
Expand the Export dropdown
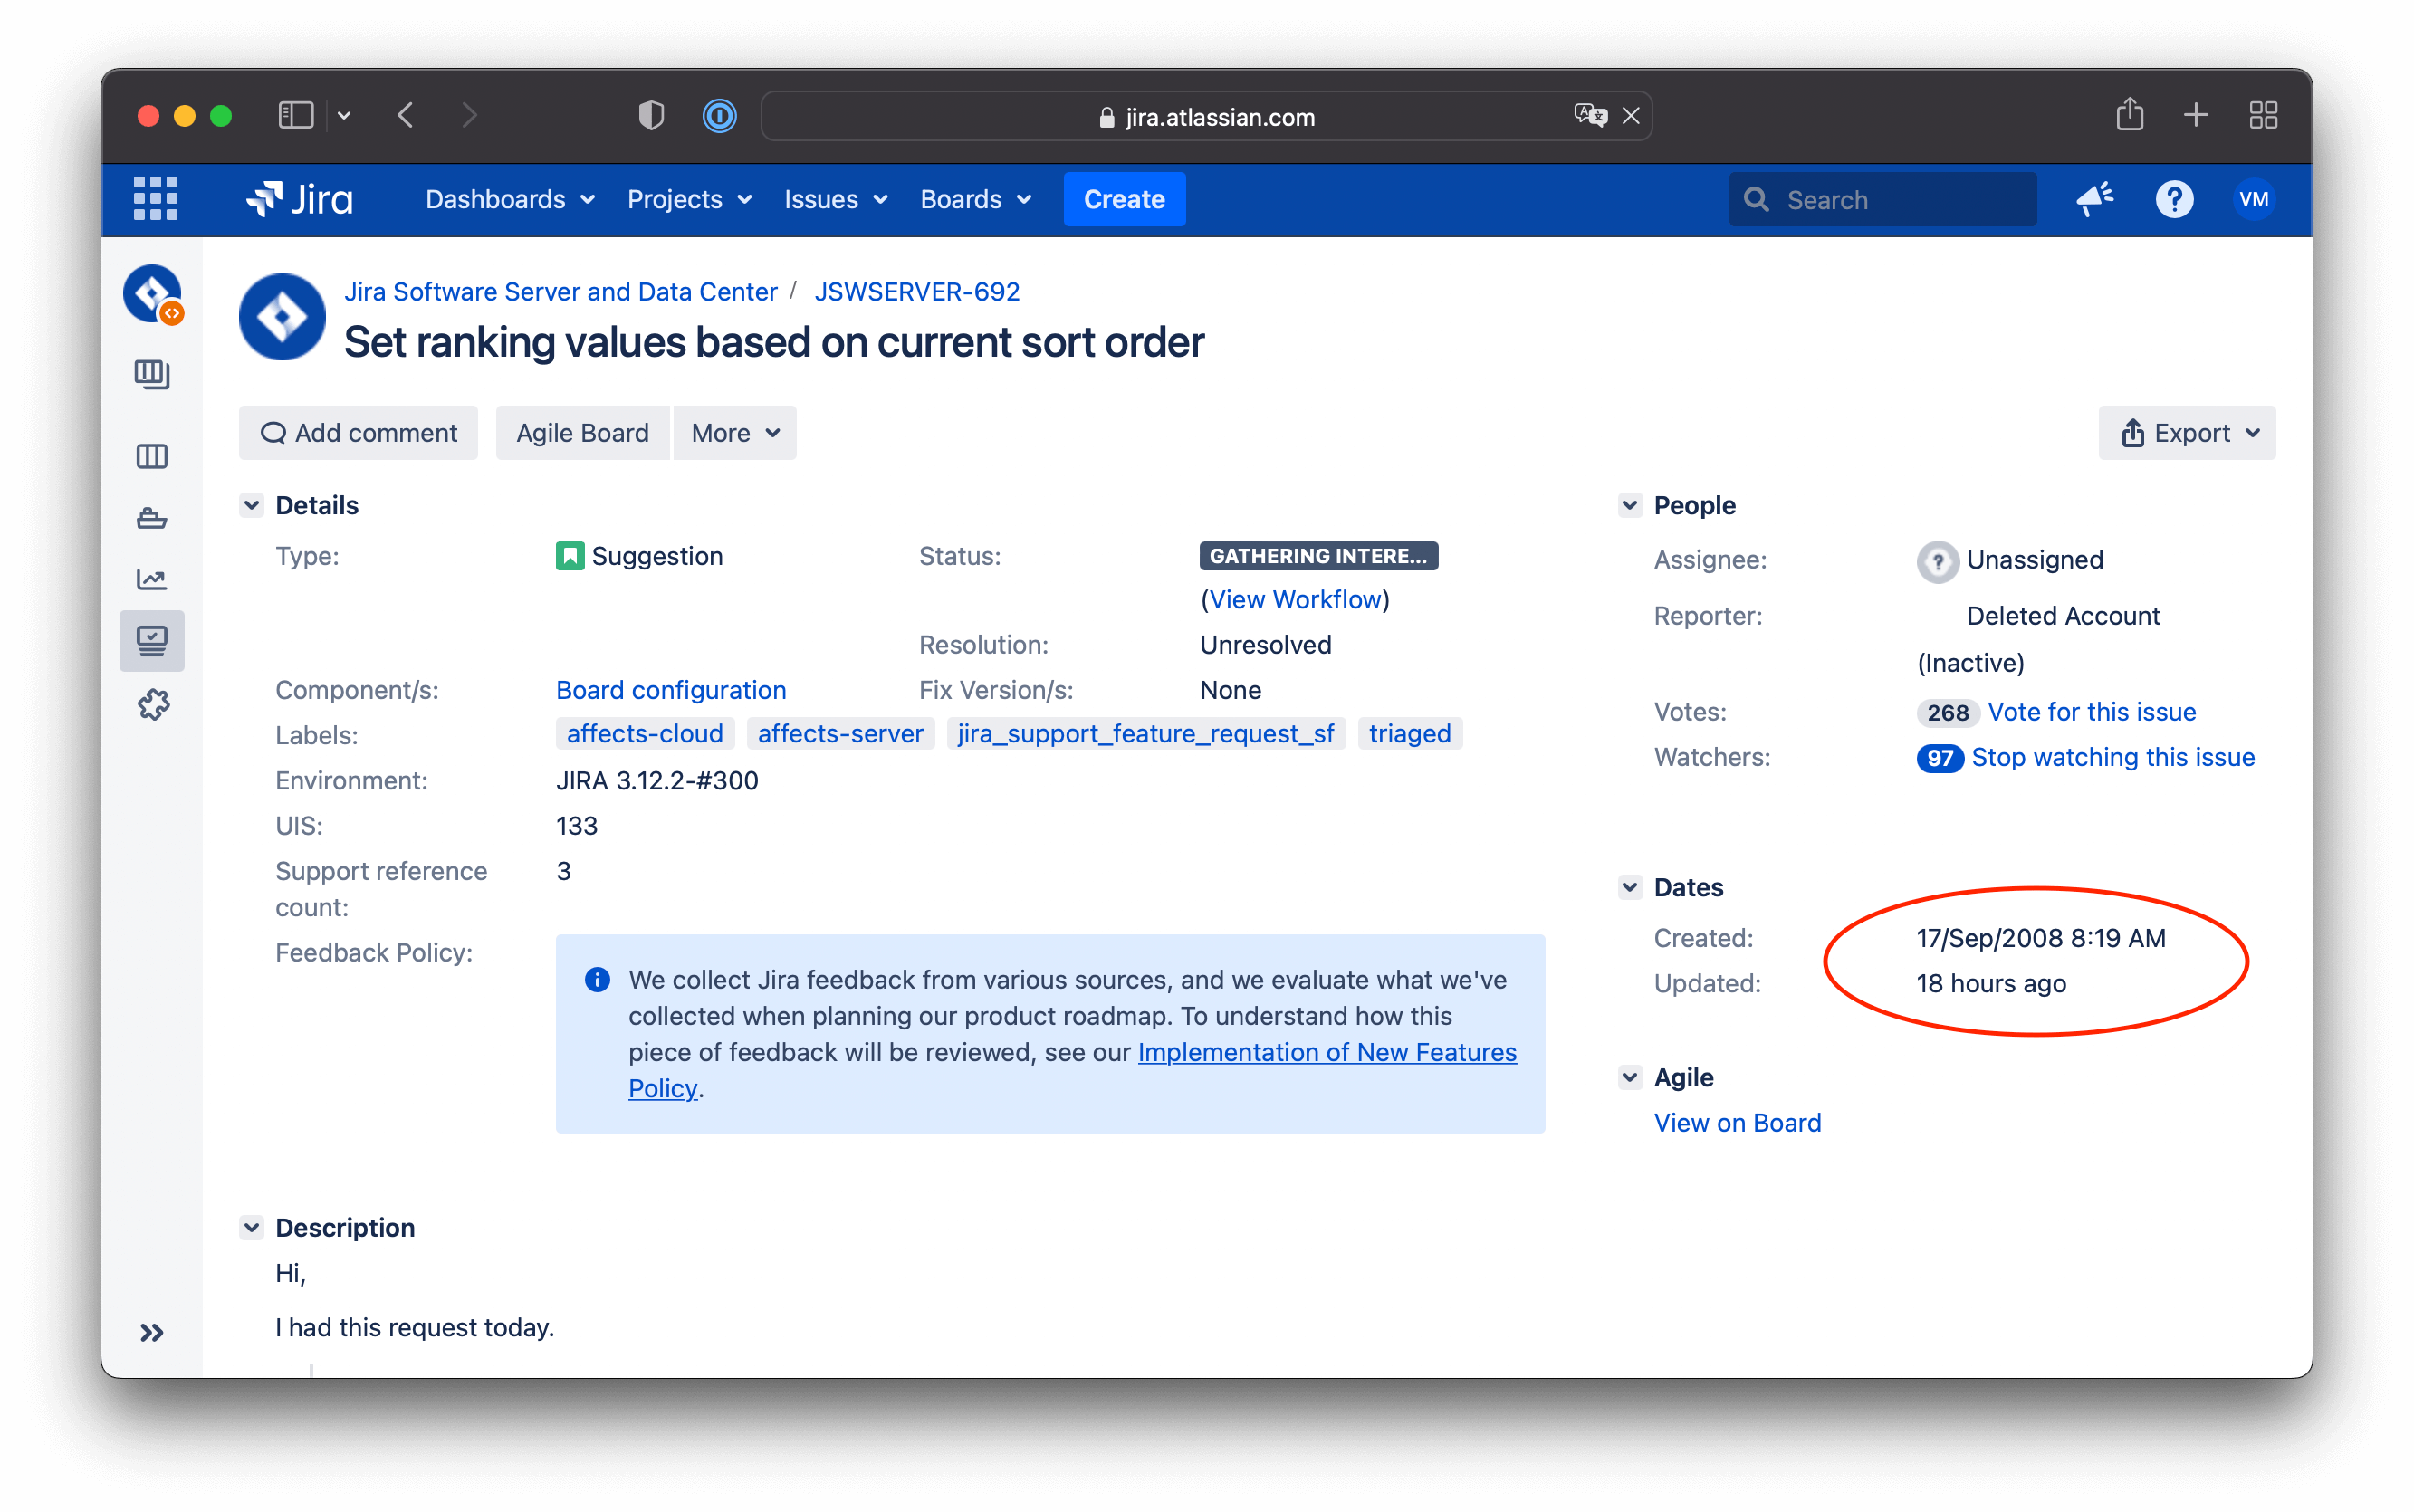click(x=2185, y=432)
